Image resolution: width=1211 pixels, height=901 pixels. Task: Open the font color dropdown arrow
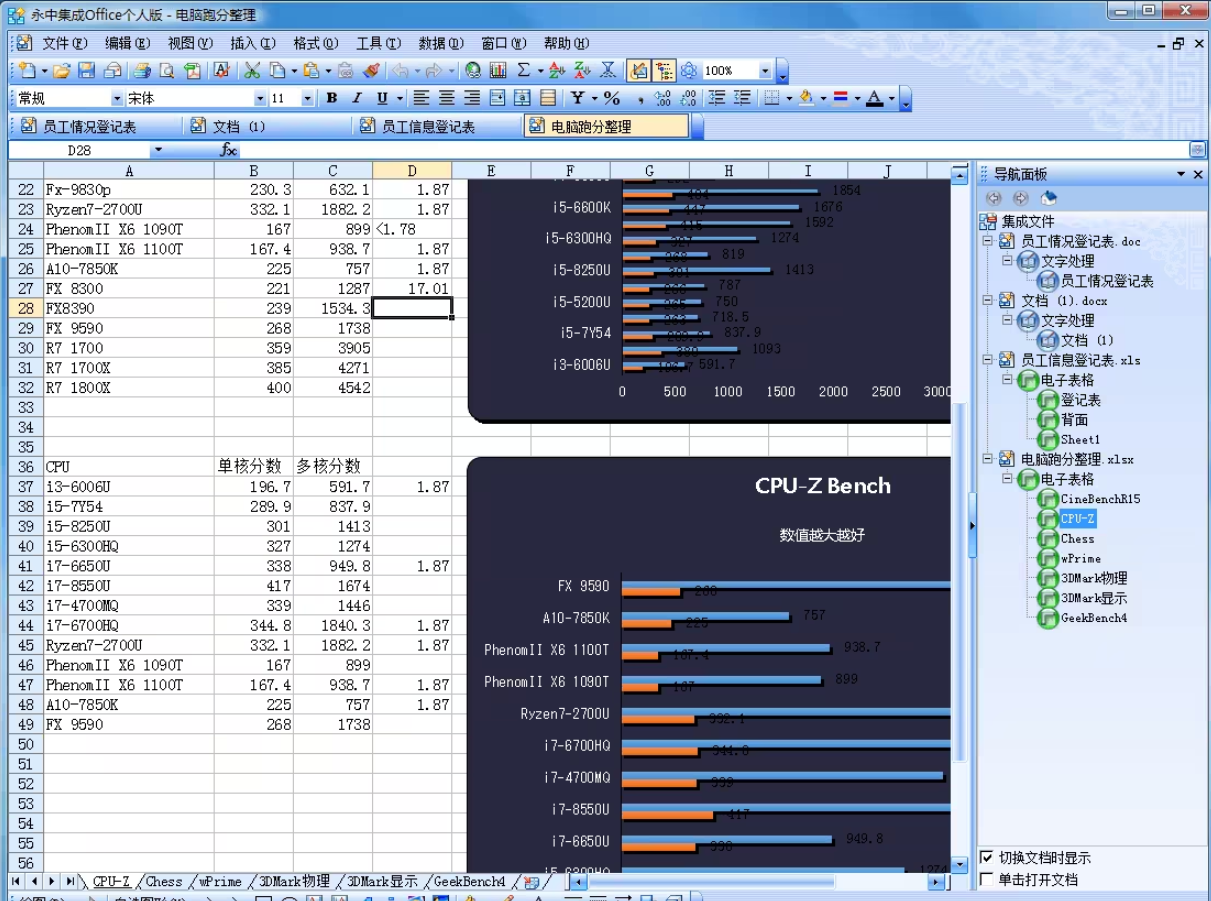tap(892, 98)
